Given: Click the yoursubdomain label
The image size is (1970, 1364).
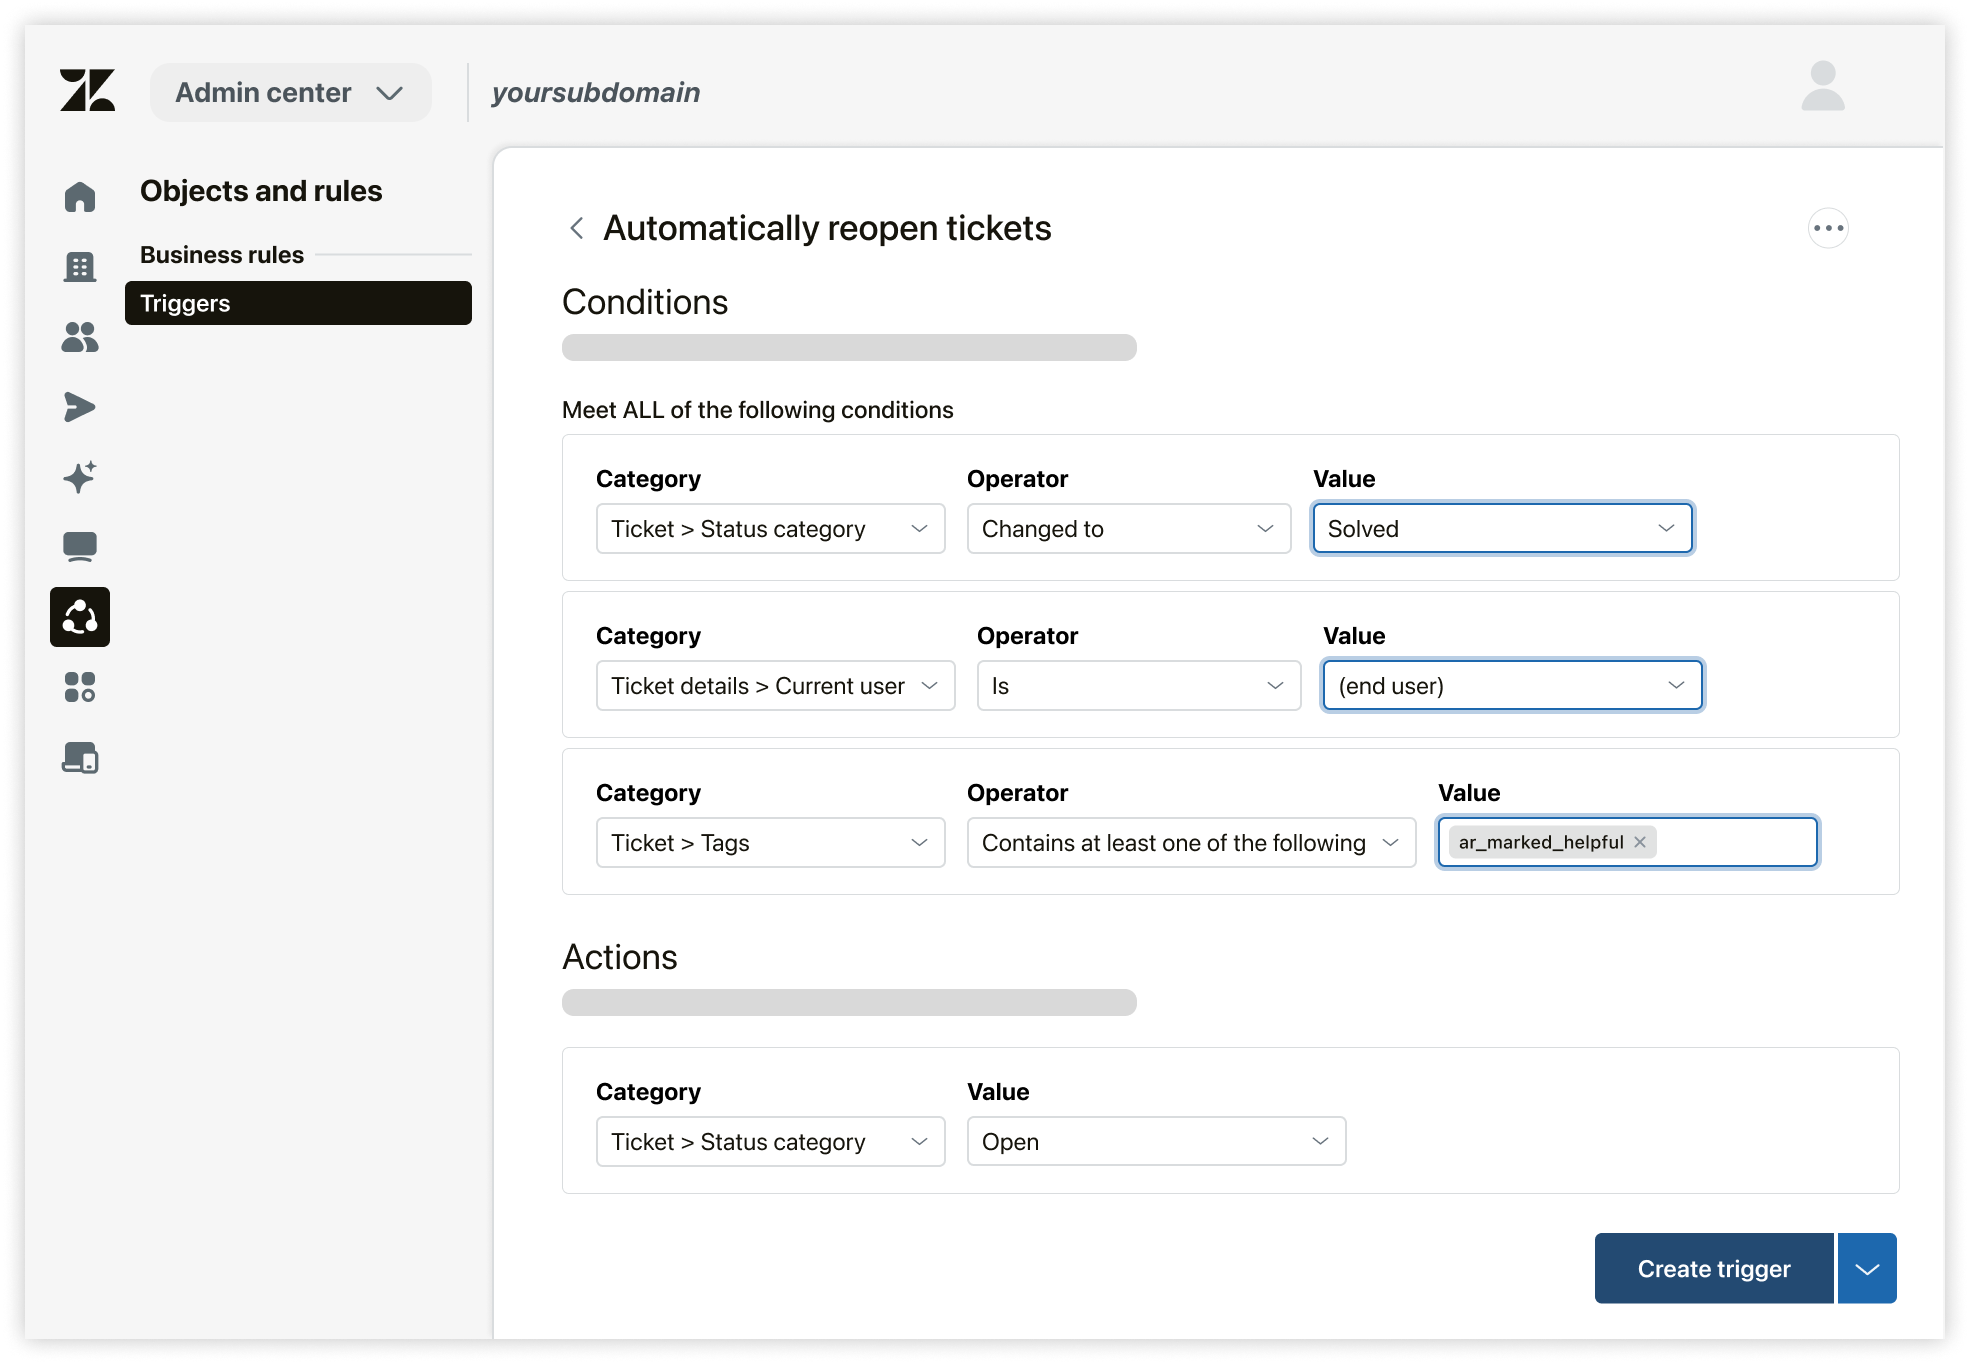Looking at the screenshot, I should coord(596,93).
